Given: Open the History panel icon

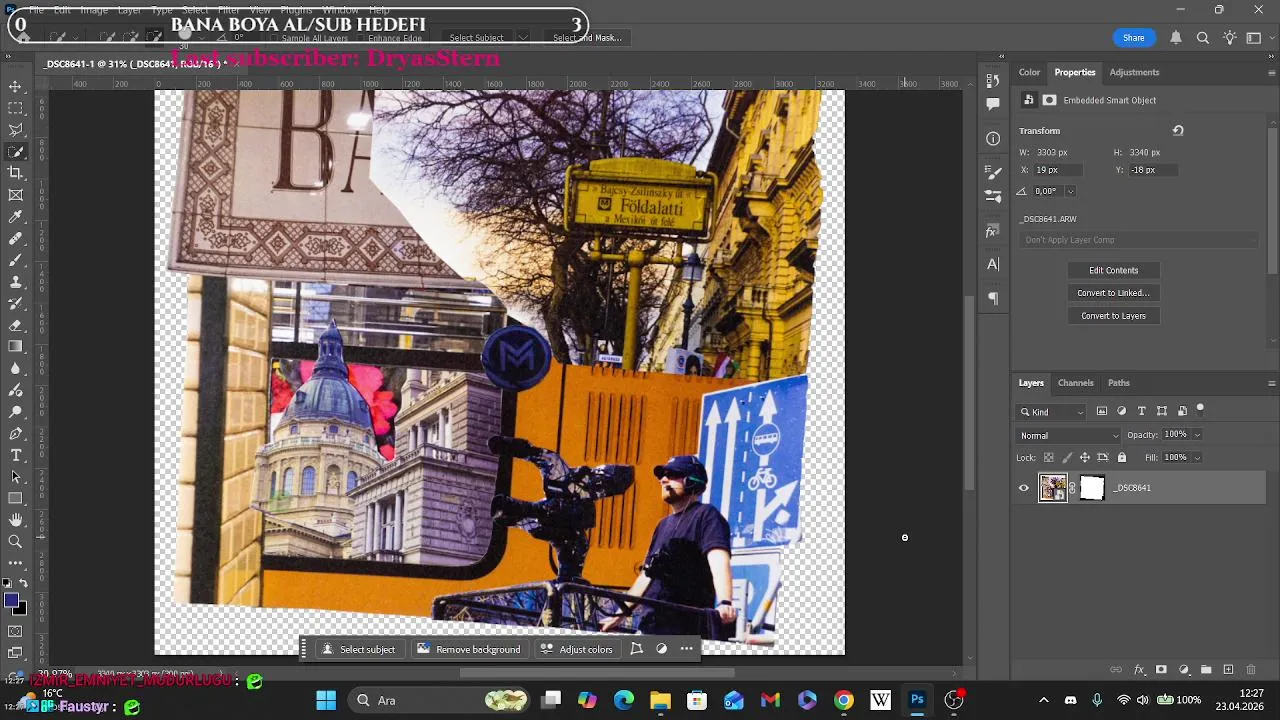Looking at the screenshot, I should tap(993, 81).
